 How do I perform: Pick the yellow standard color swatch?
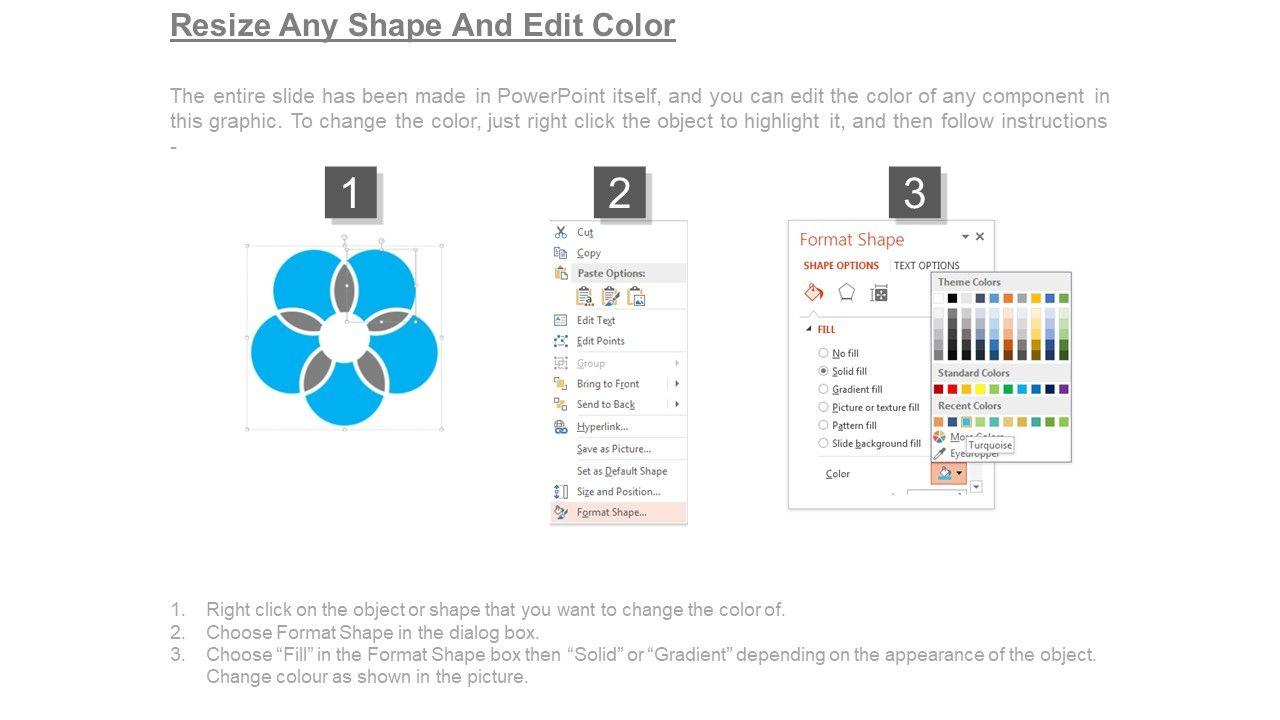coord(980,389)
